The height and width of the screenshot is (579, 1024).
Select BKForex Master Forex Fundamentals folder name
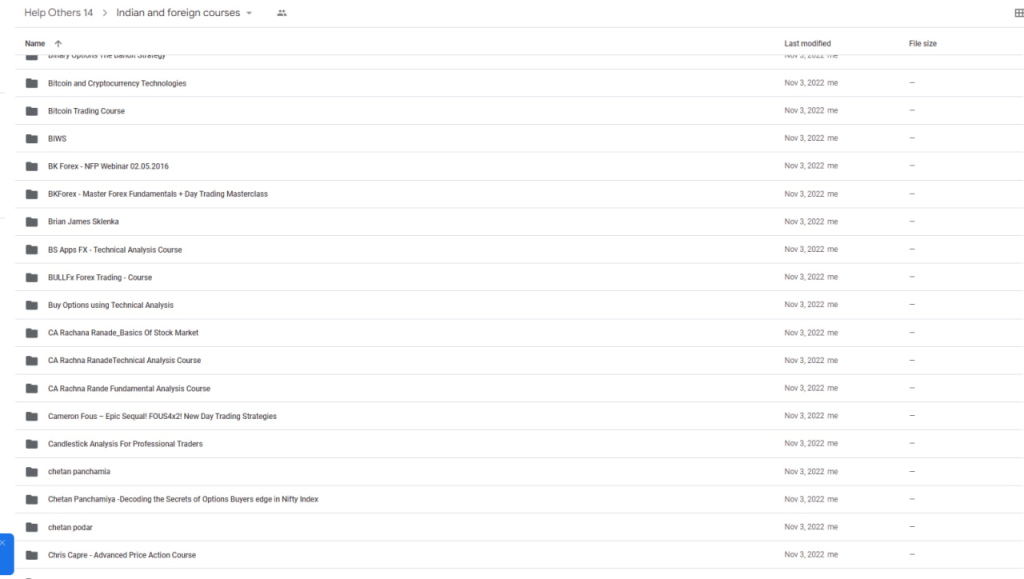coord(157,194)
